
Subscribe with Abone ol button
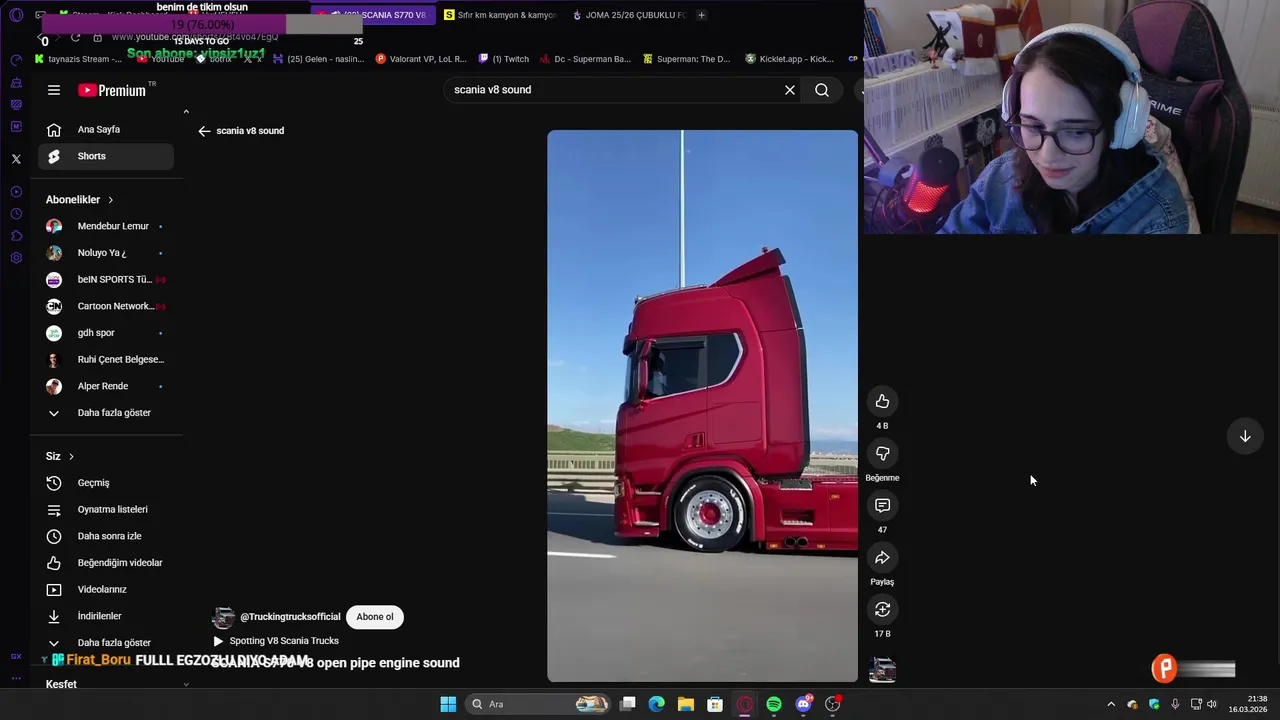pyautogui.click(x=375, y=617)
